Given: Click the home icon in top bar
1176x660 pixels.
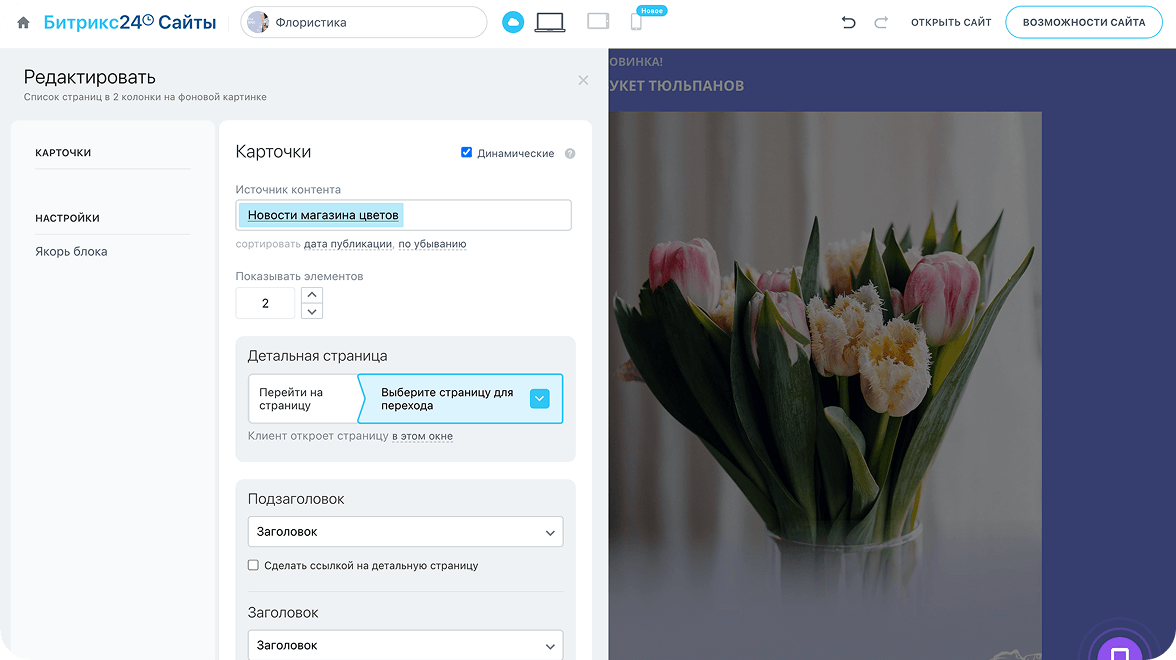Looking at the screenshot, I should [23, 22].
